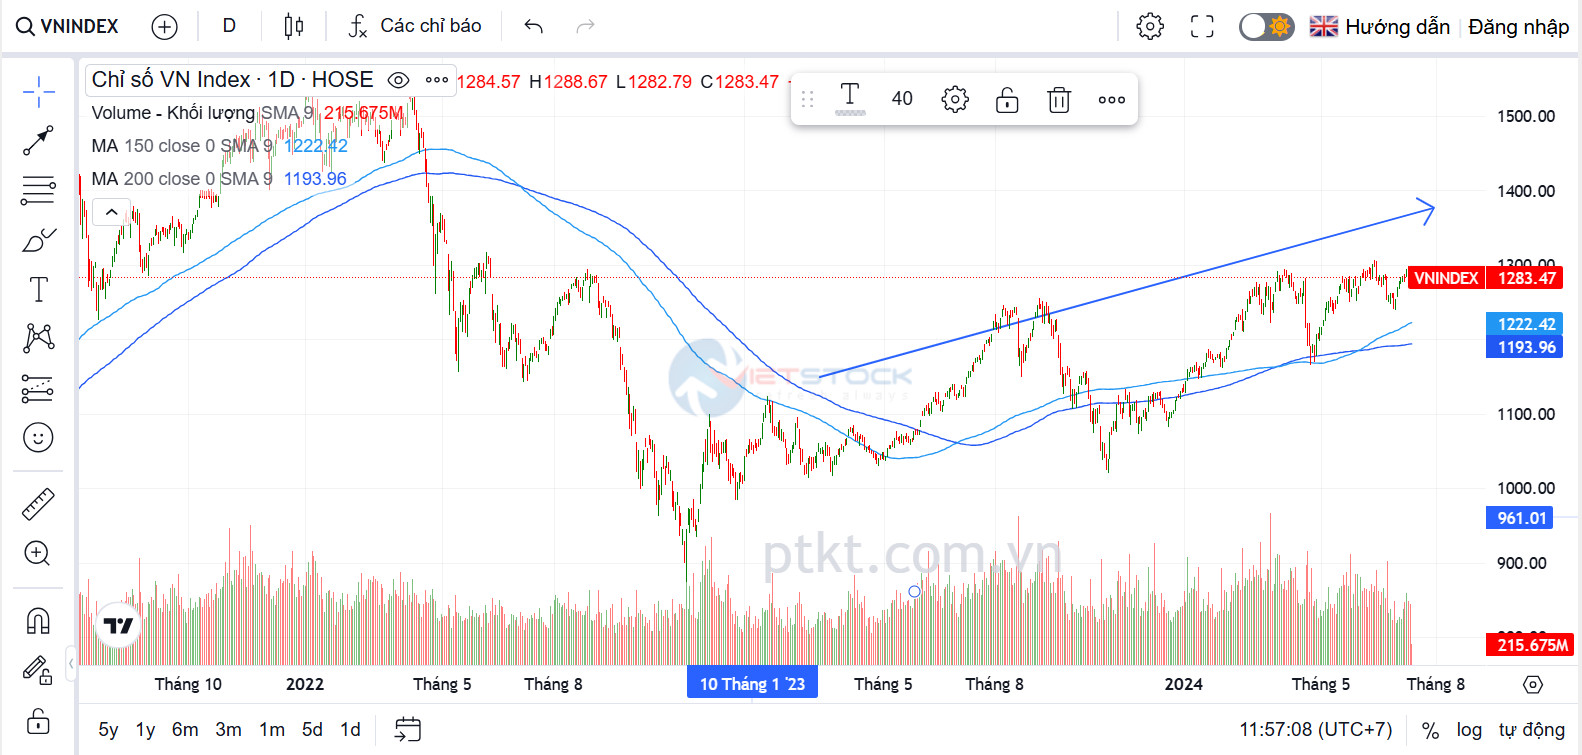Screen dimensions: 1582x755
Task: Click the VNINDEX symbol search field
Action: 68,26
